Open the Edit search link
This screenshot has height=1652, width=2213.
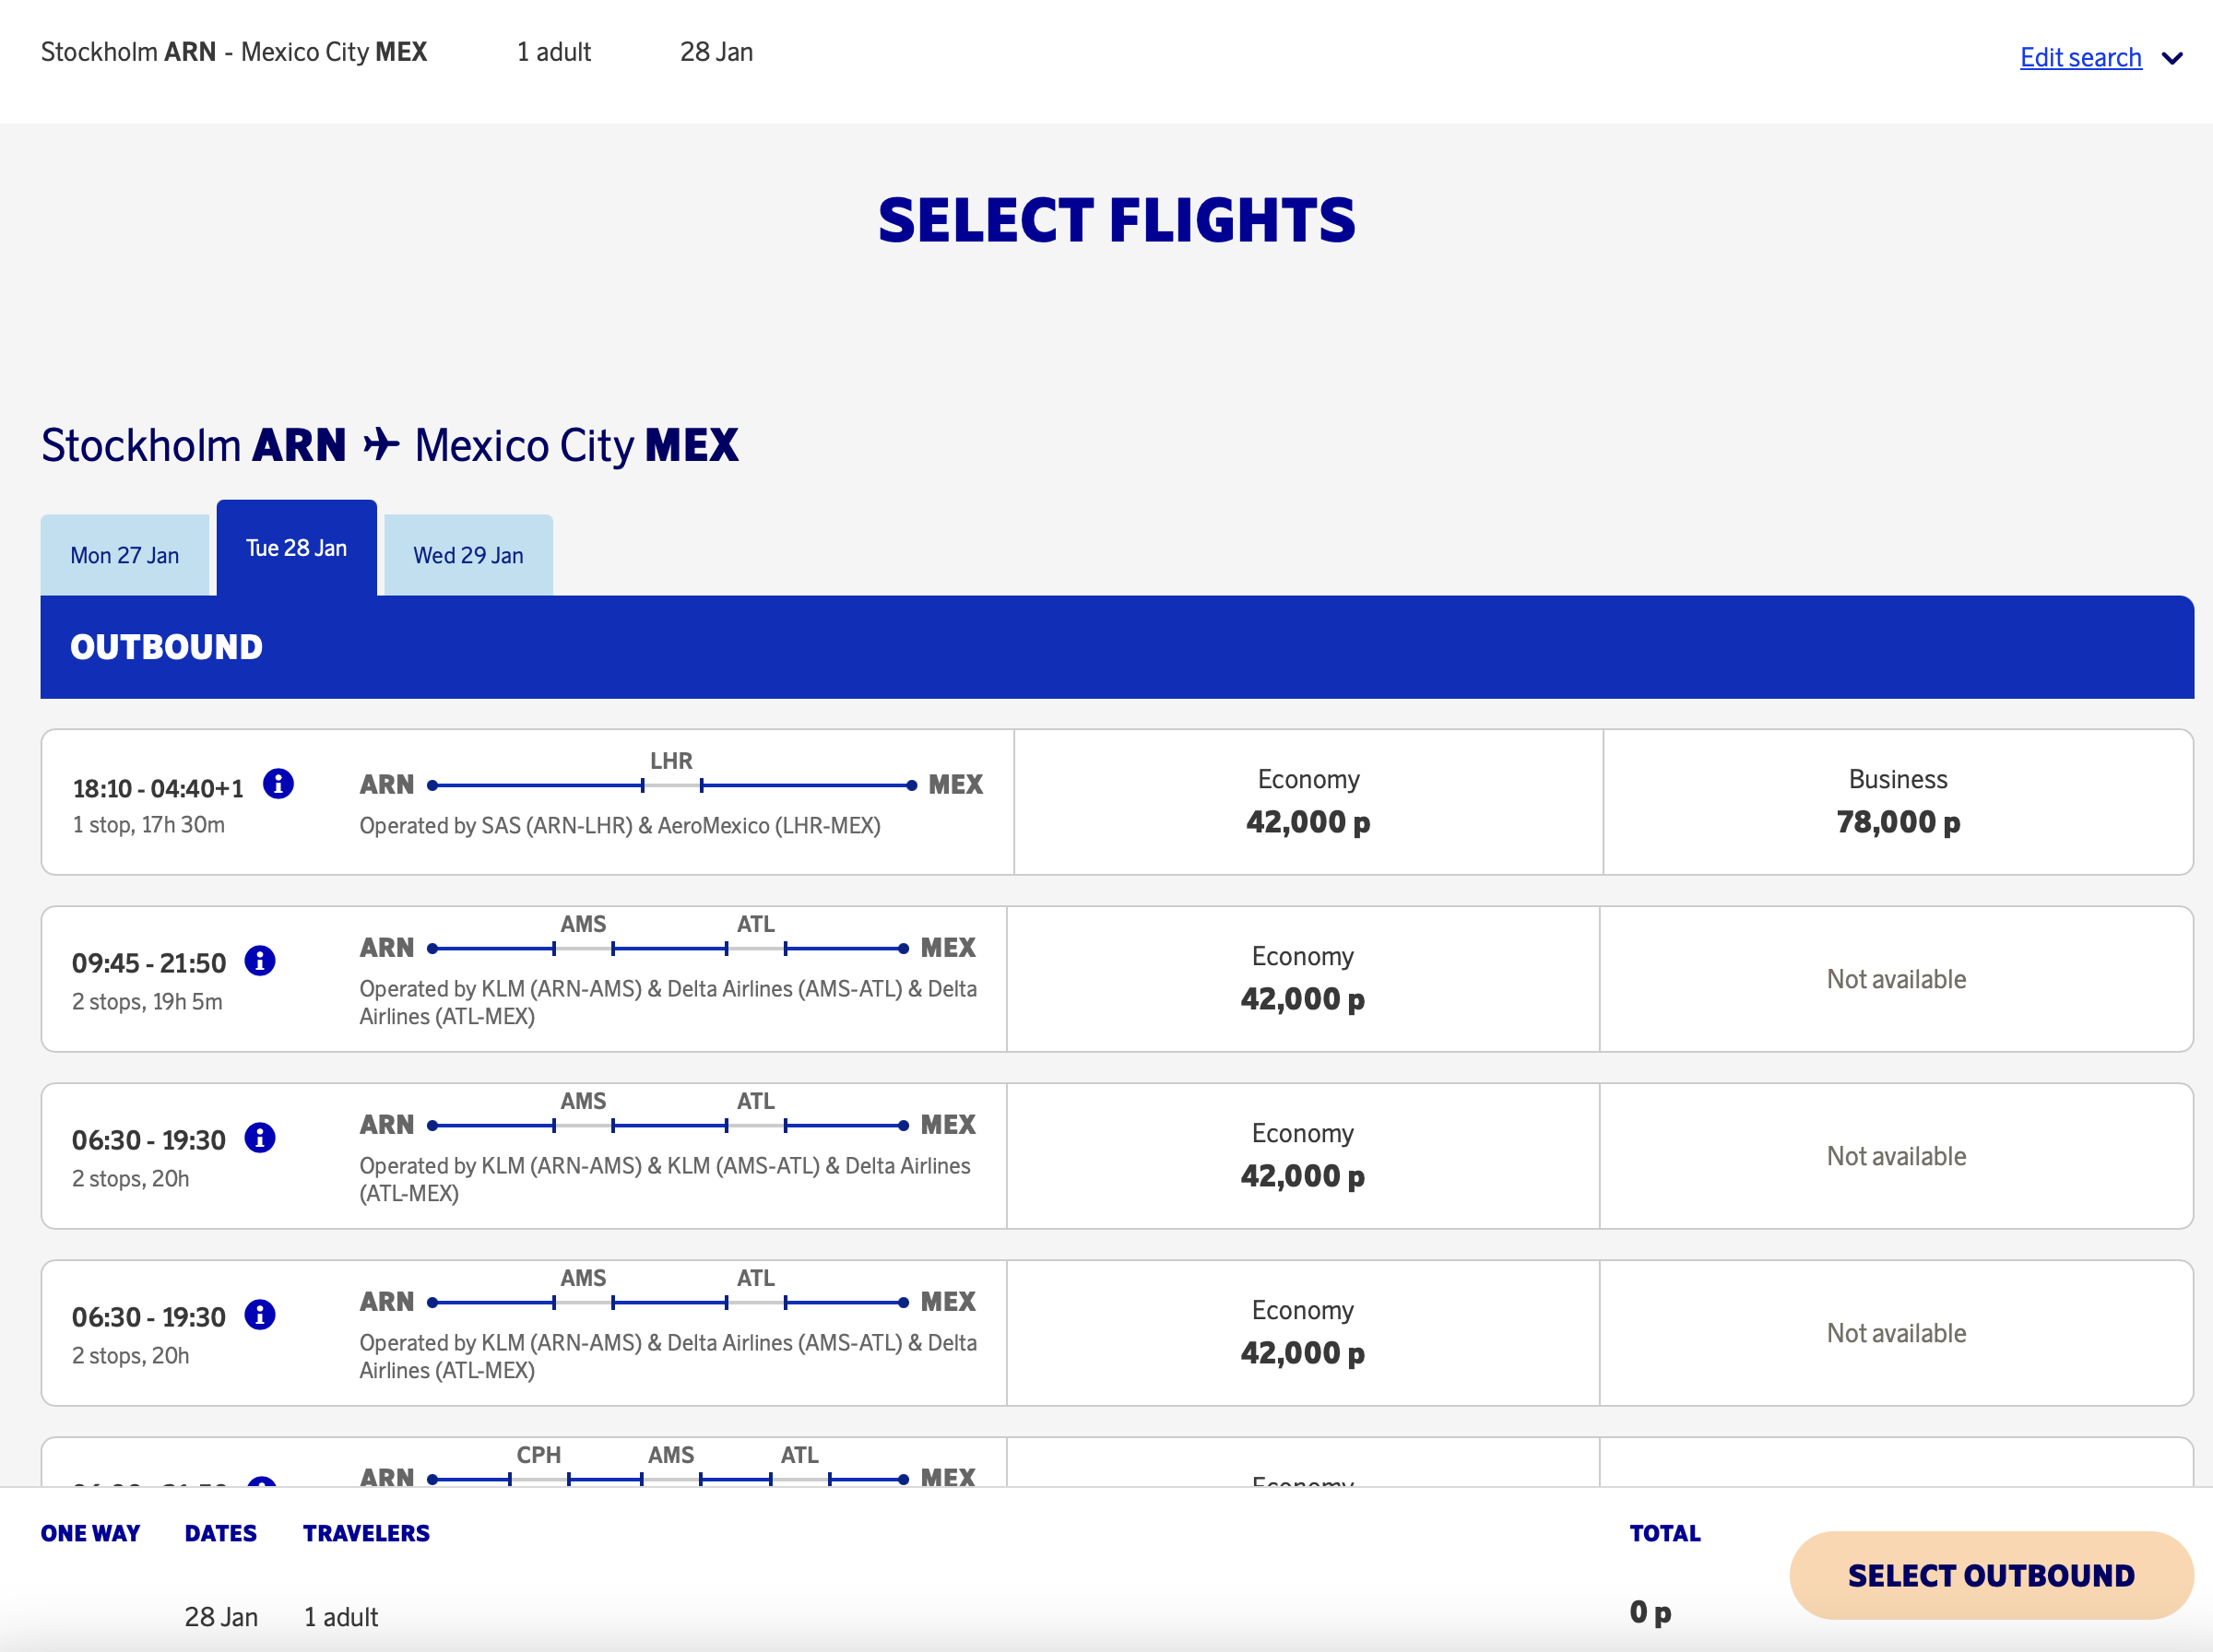pos(2080,58)
